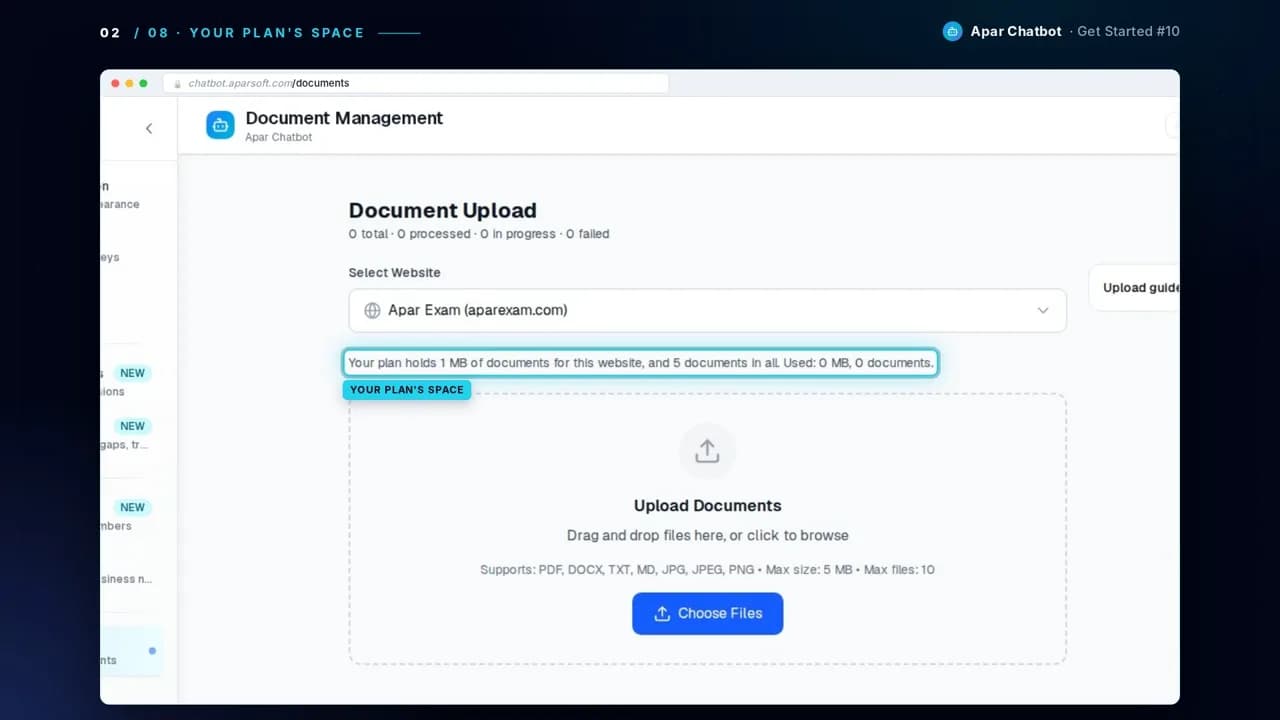Click the browser address bar showing chatbot.aparsoft.com/documents
This screenshot has height=720, width=1280.
click(x=415, y=83)
